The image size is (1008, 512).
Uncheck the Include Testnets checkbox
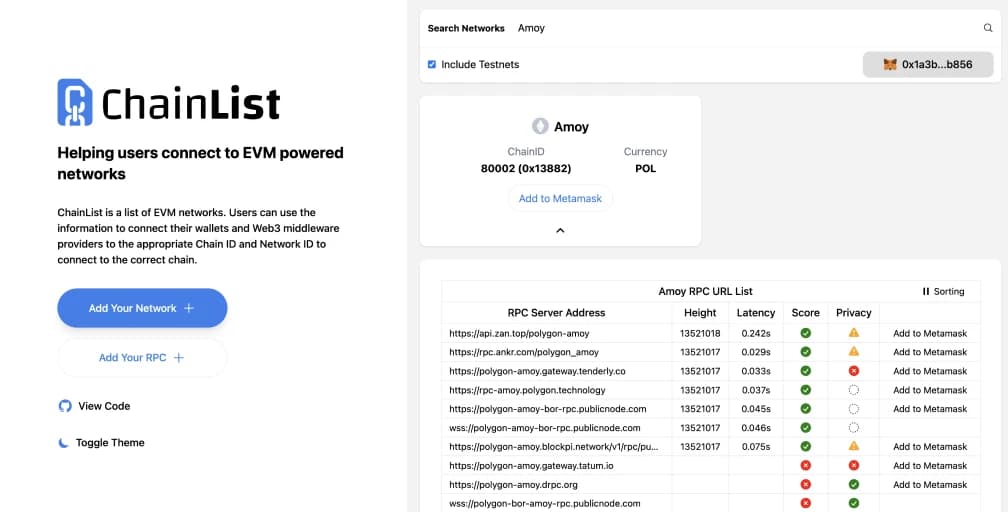tap(432, 64)
